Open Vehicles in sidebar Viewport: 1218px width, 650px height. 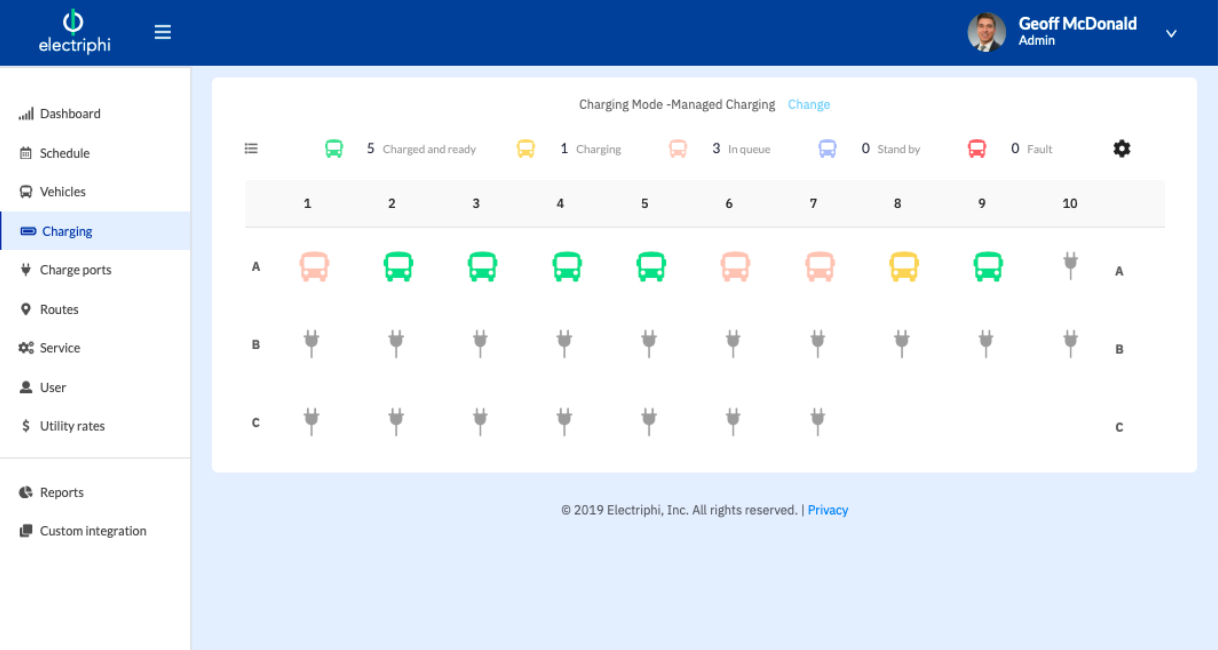click(x=95, y=192)
